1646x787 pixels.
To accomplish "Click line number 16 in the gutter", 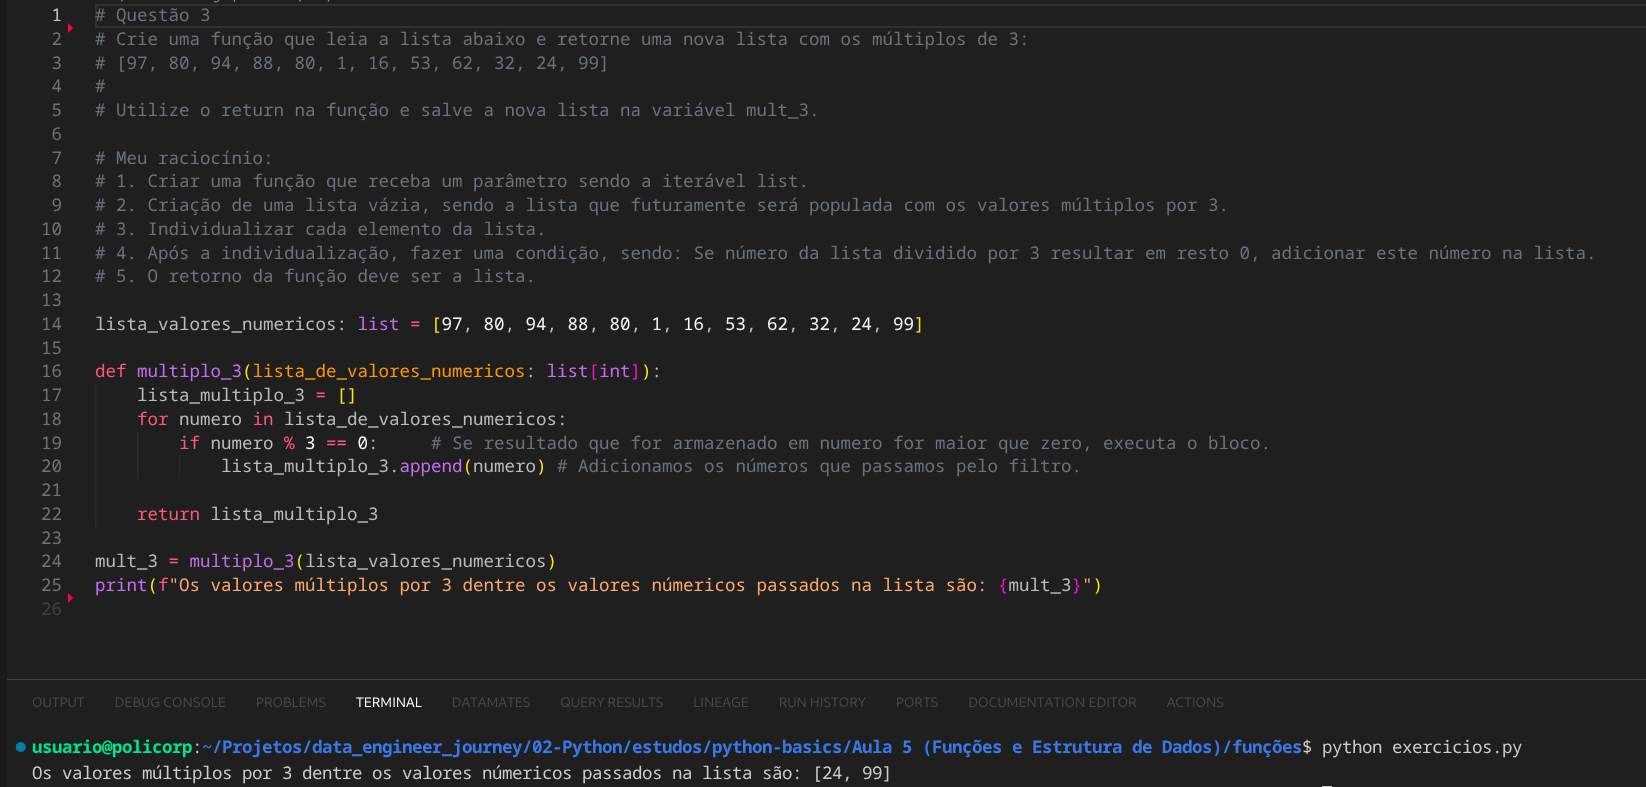I will 52,371.
